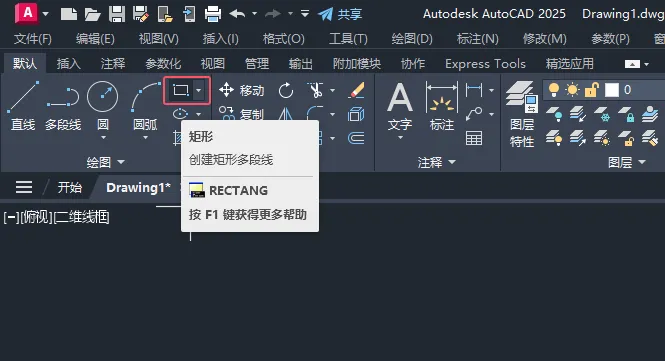Switch to the Express Tools ribbon tab
The image size is (665, 361).
click(x=485, y=64)
